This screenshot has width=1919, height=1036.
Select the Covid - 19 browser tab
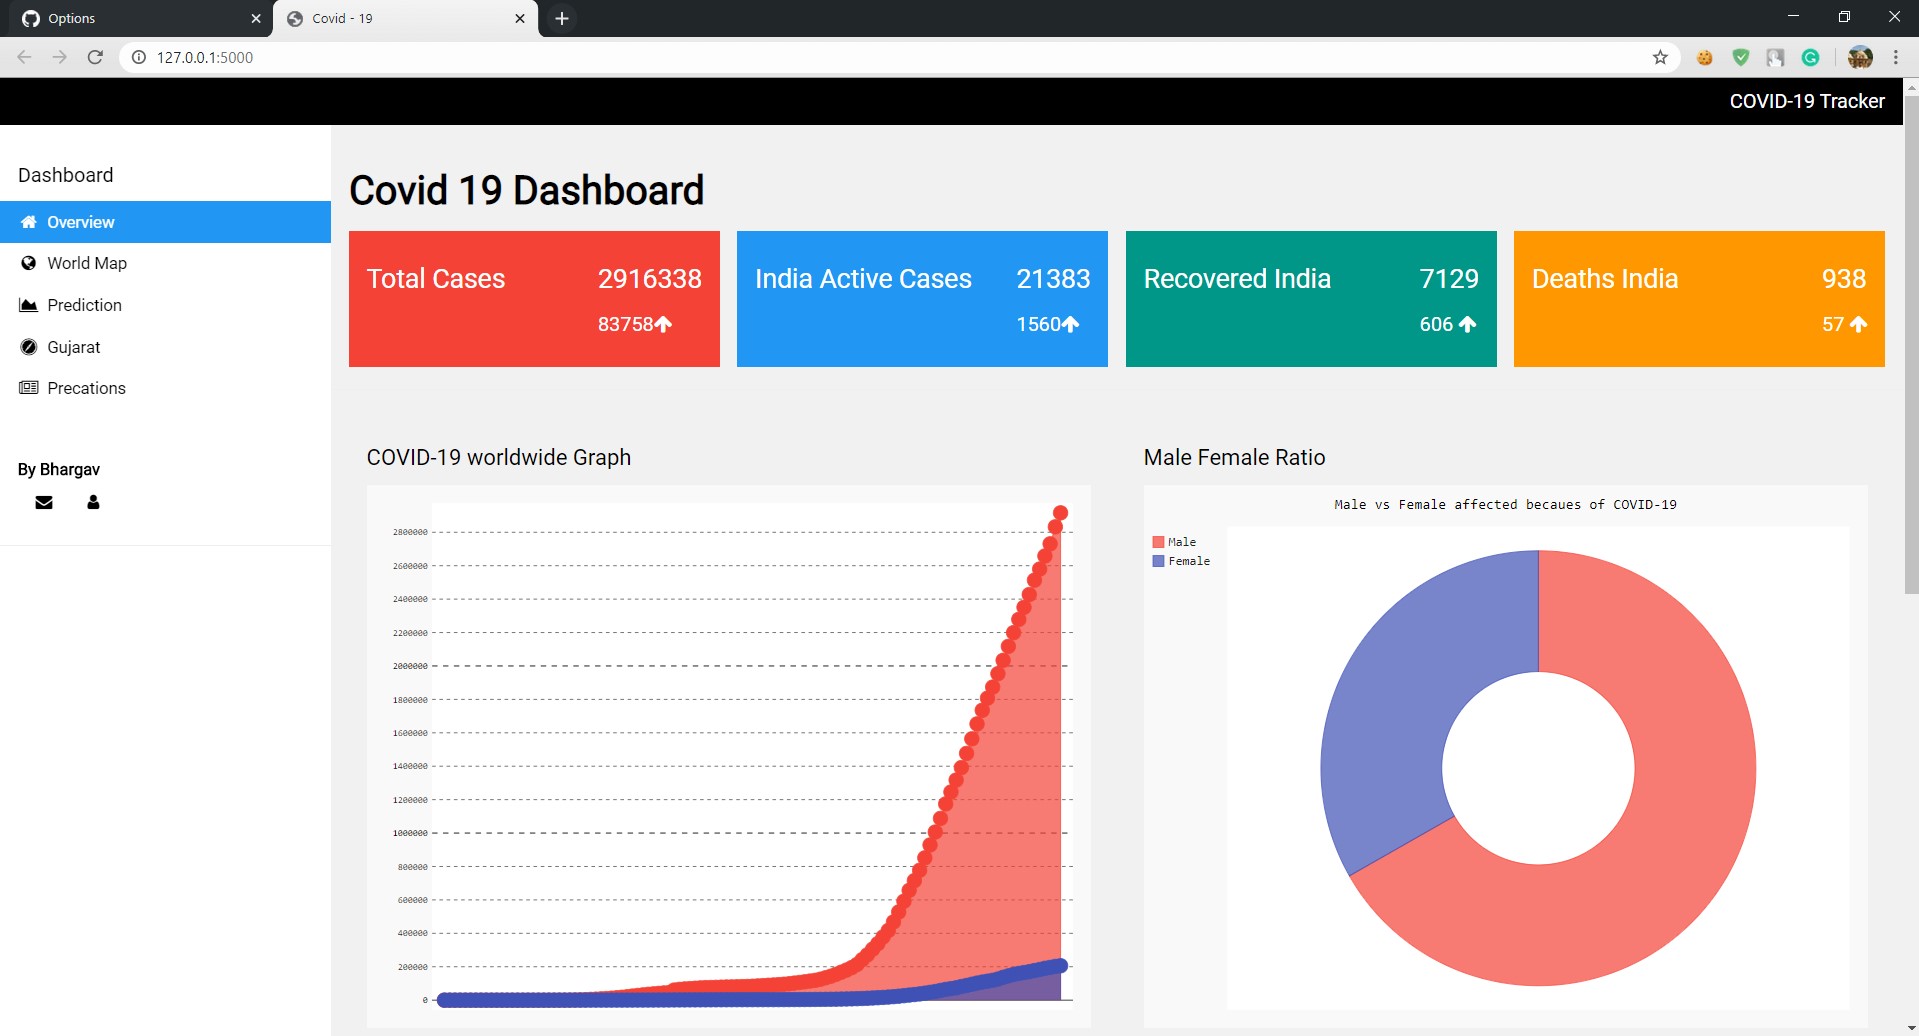[x=405, y=18]
